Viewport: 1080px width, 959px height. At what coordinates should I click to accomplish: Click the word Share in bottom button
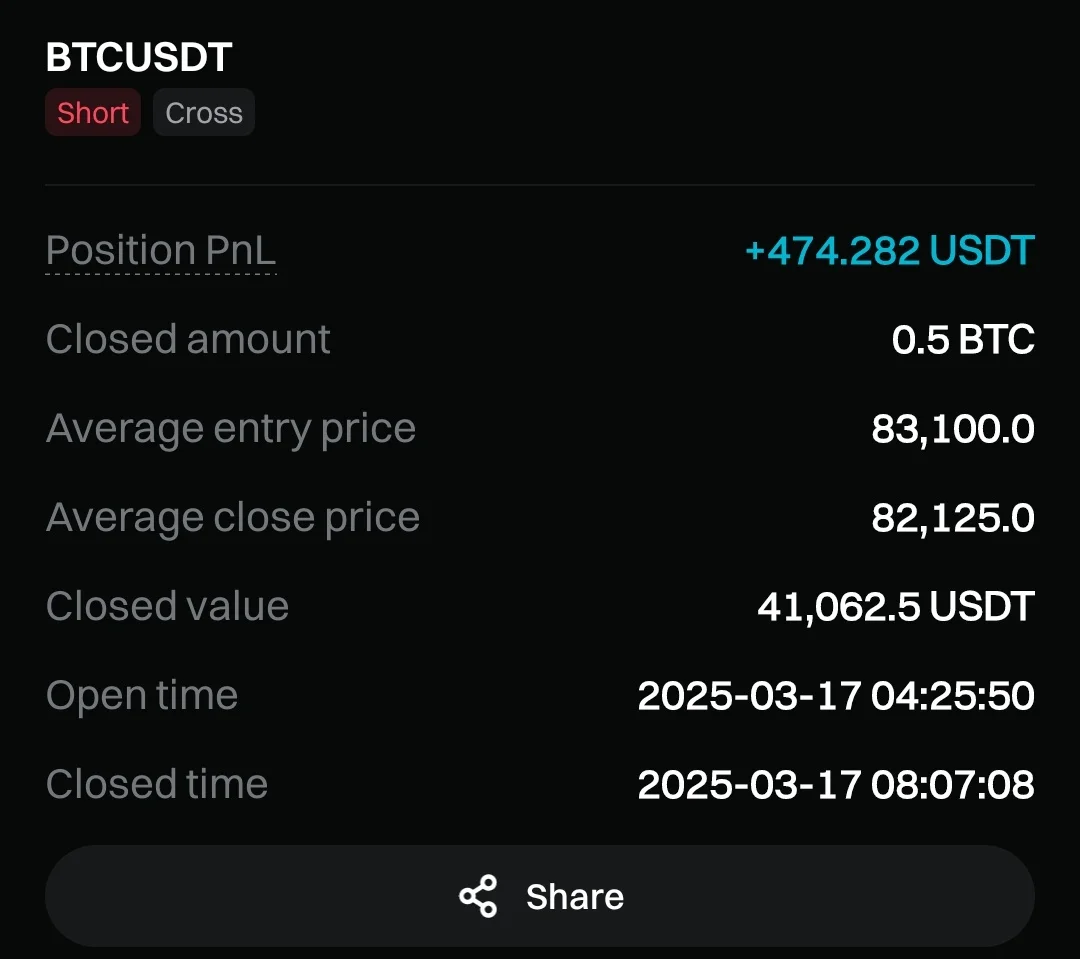pos(575,896)
